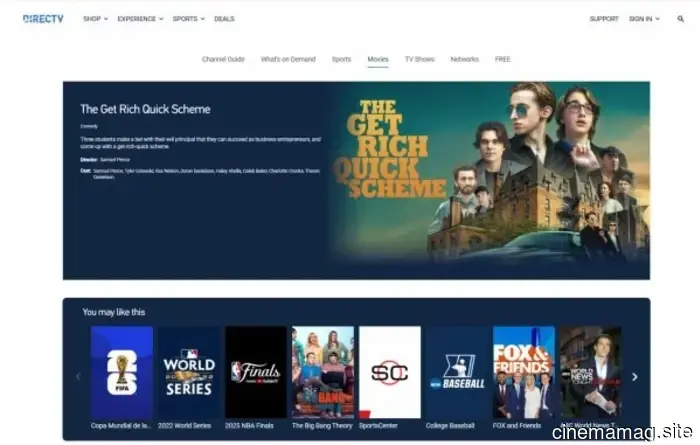Expand the SHOP dropdown menu
The image size is (700, 445).
point(96,19)
